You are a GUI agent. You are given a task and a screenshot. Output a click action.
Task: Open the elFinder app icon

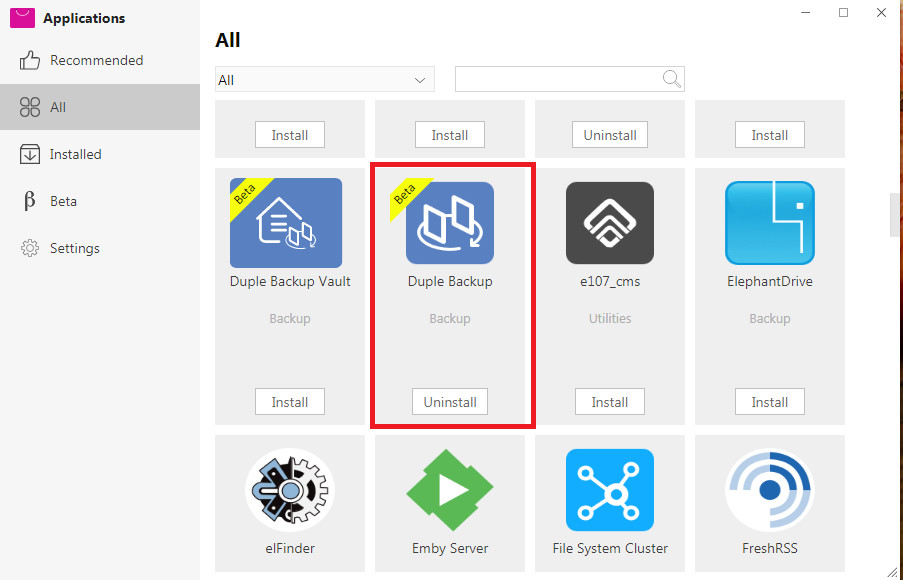[290, 490]
